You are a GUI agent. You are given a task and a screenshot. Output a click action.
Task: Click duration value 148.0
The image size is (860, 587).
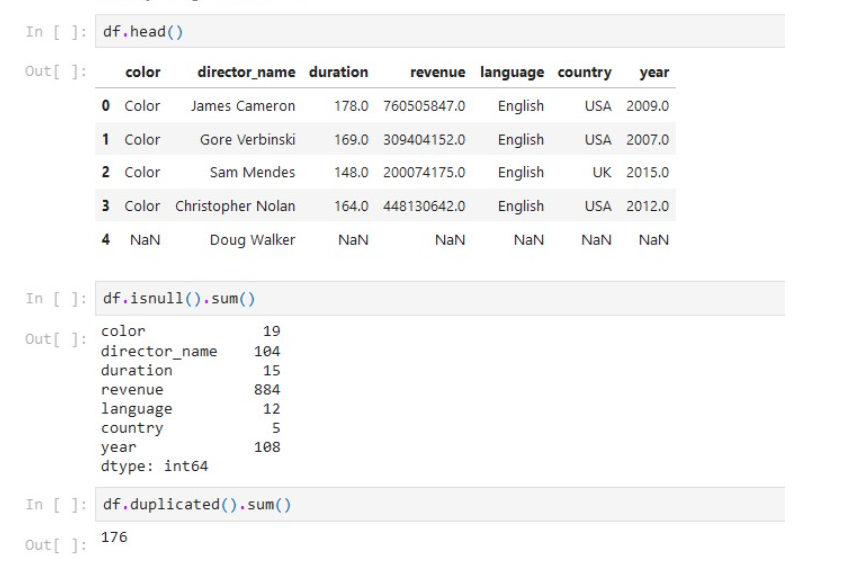[351, 172]
